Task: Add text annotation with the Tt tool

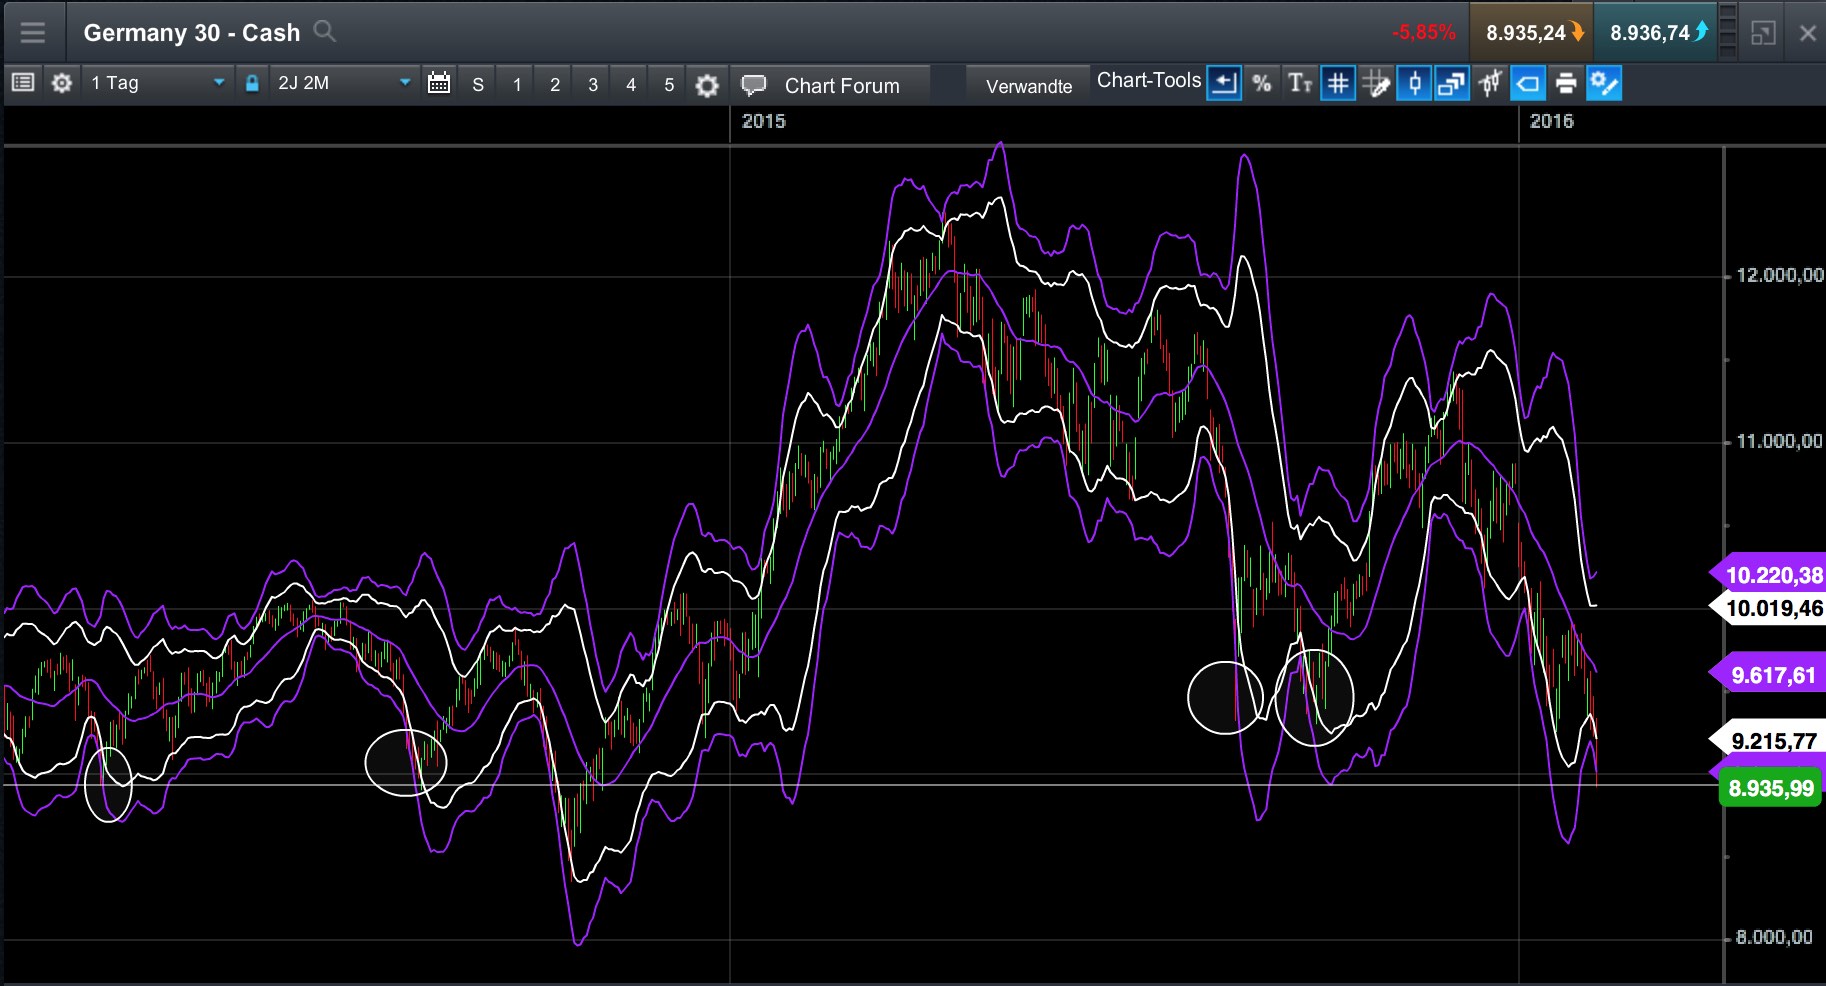Action: coord(1299,84)
